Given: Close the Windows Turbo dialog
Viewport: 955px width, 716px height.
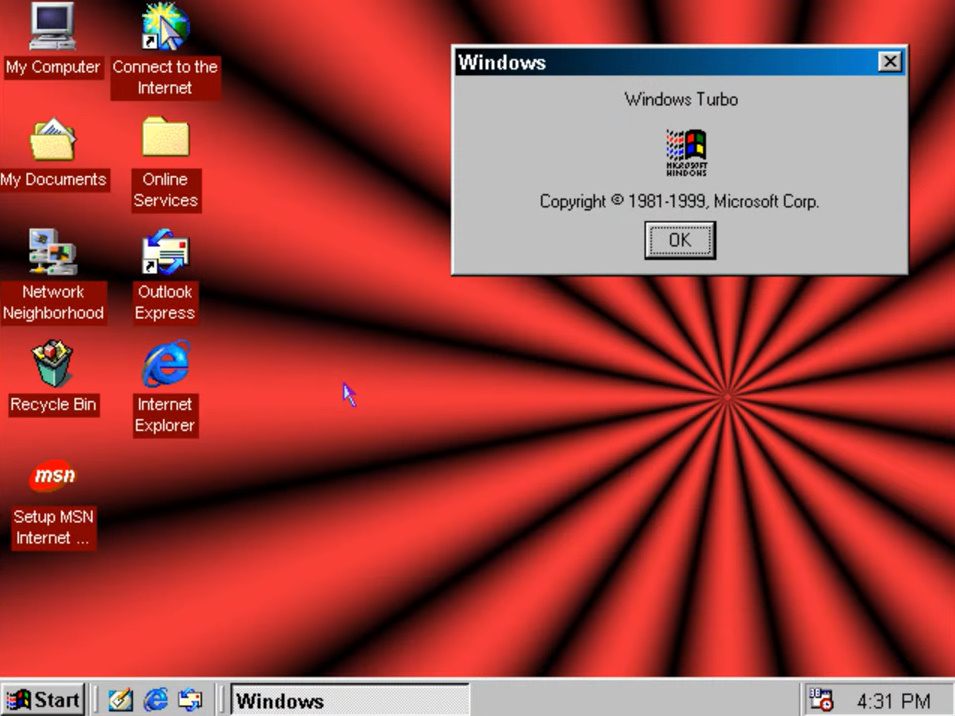Looking at the screenshot, I should pos(890,61).
